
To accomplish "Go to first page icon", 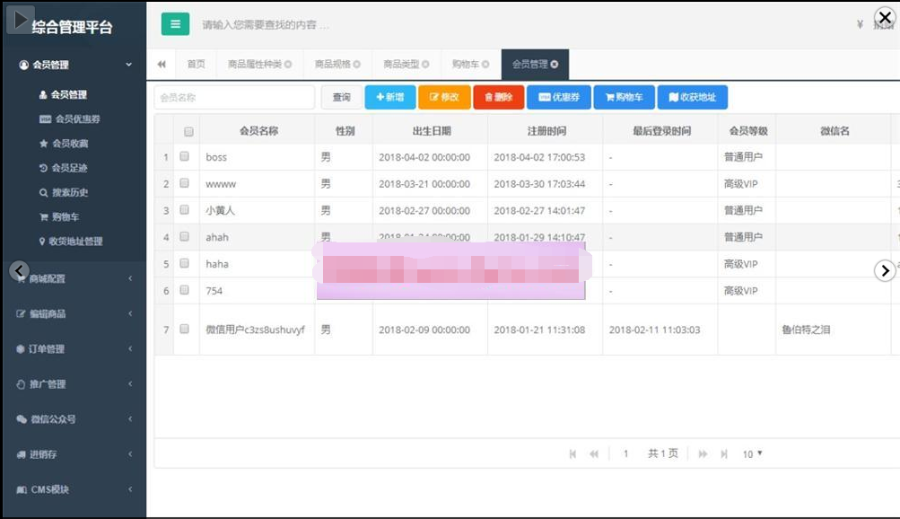I will pyautogui.click(x=572, y=454).
